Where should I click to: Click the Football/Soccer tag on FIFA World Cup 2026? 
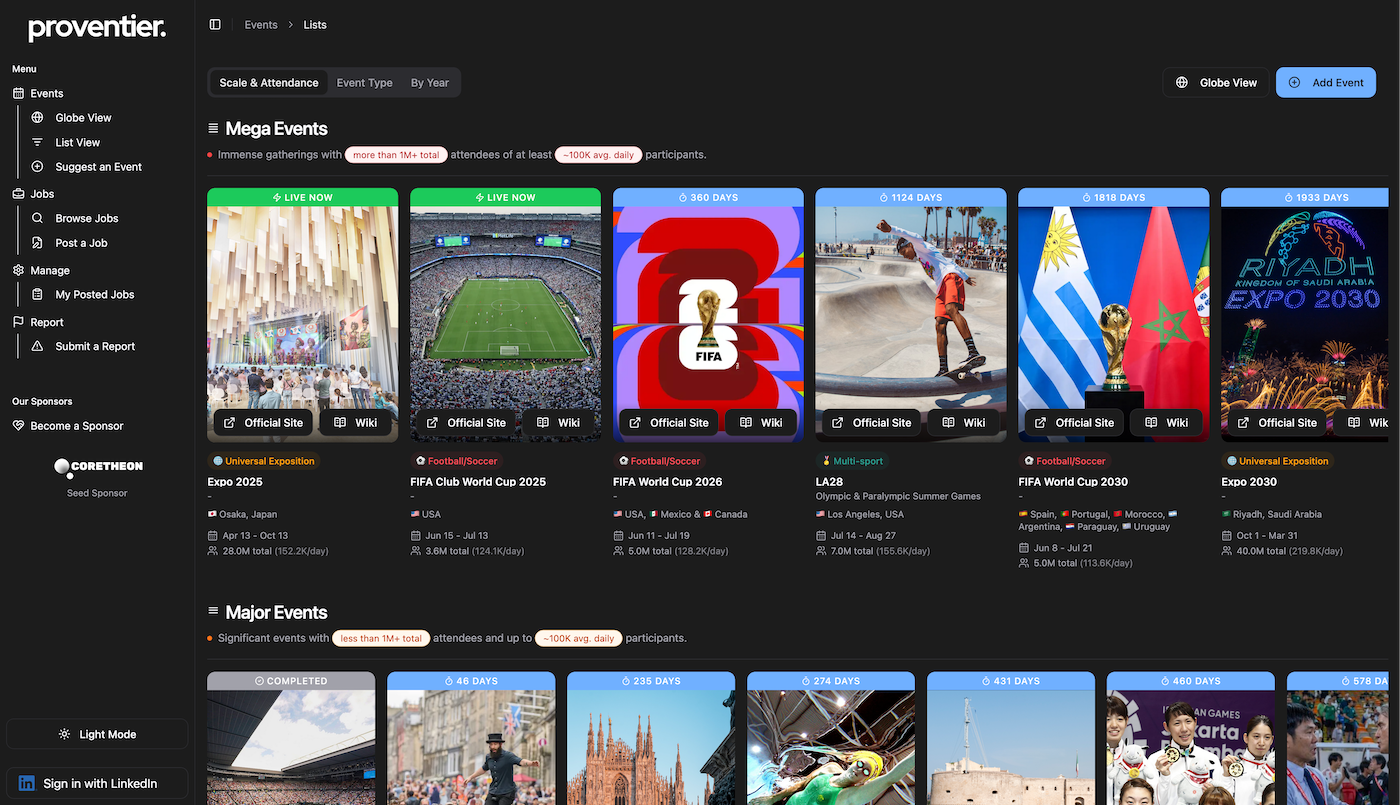pyautogui.click(x=660, y=461)
